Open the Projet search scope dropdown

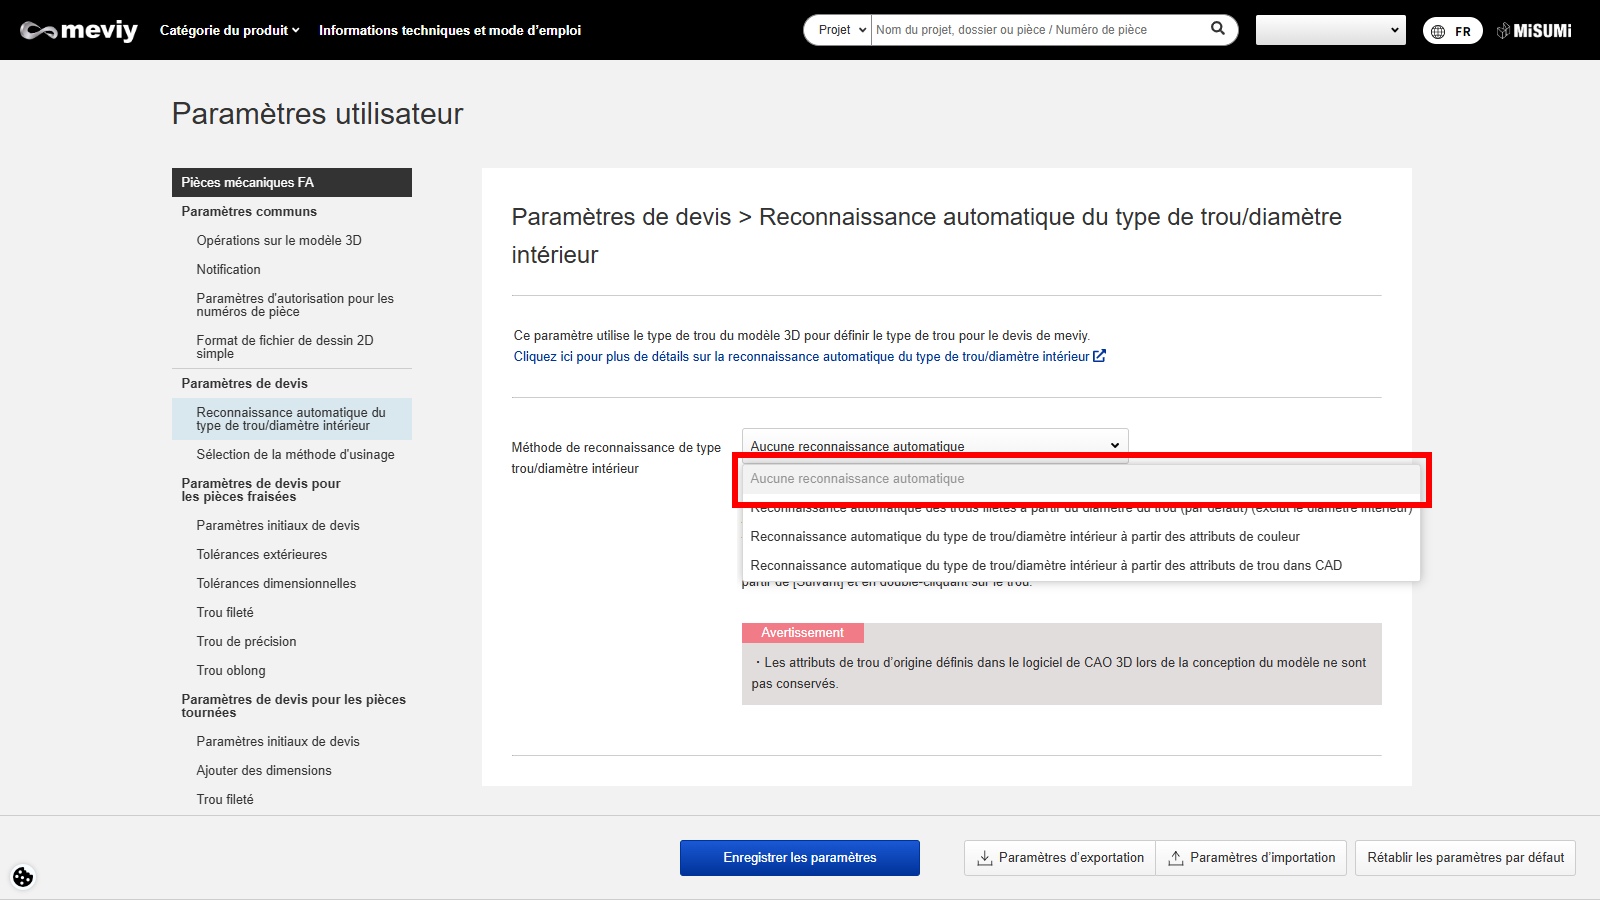pyautogui.click(x=841, y=30)
